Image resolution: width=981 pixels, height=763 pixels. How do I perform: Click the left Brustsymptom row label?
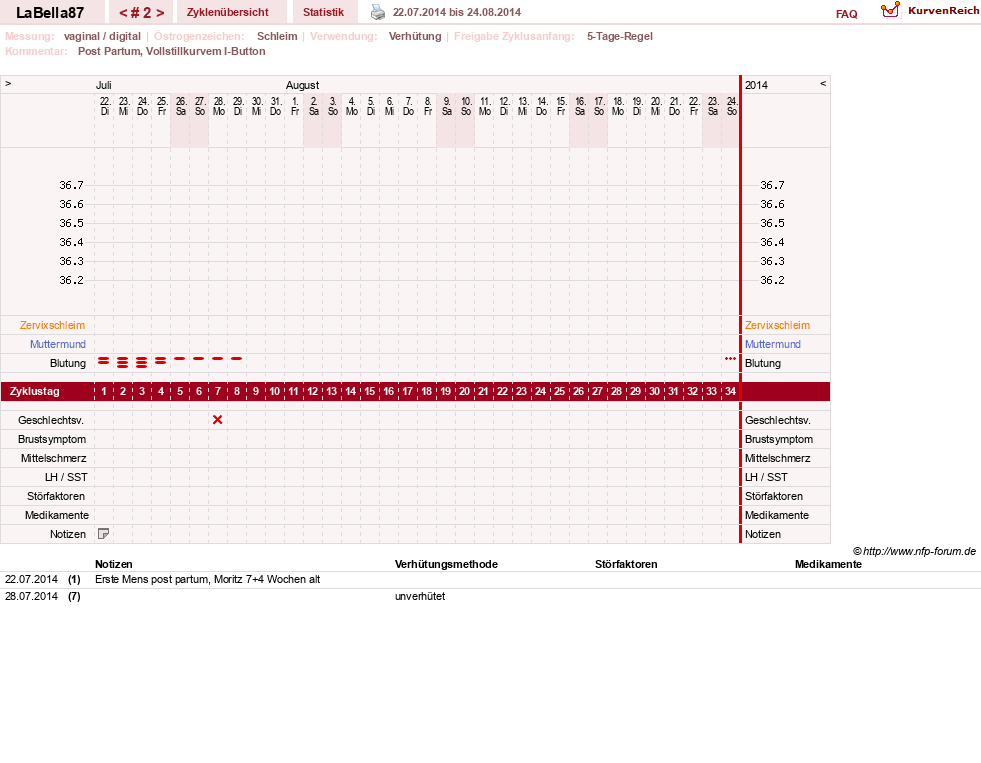(52, 439)
